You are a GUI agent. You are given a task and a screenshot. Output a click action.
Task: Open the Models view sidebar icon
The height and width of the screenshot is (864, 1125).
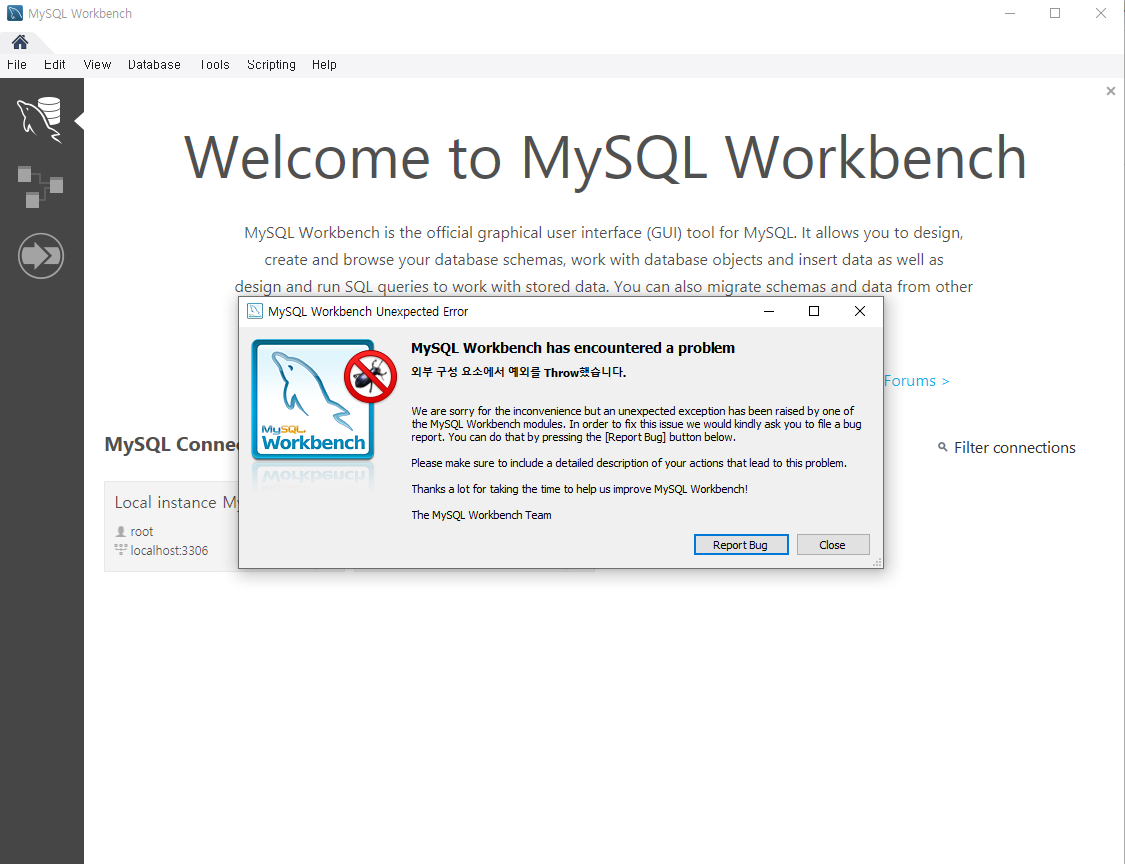tap(40, 187)
